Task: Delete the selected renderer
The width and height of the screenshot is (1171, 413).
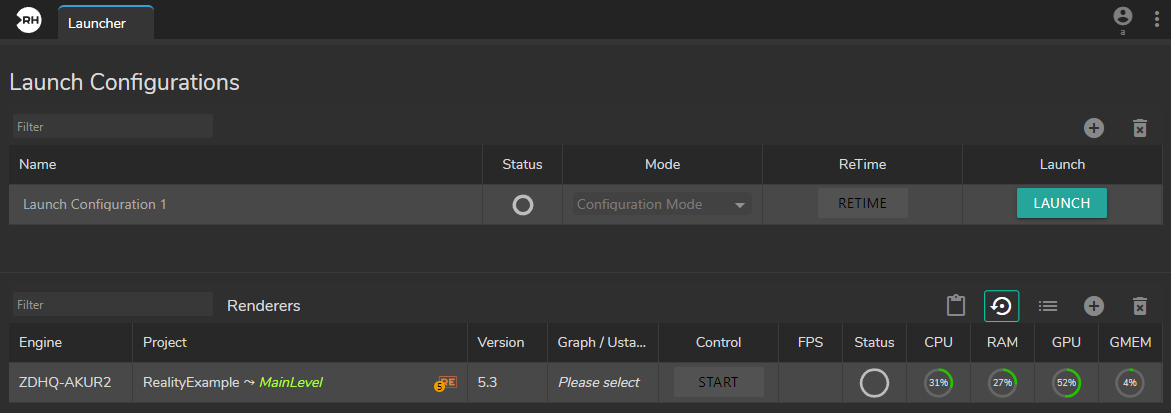Action: 1139,306
